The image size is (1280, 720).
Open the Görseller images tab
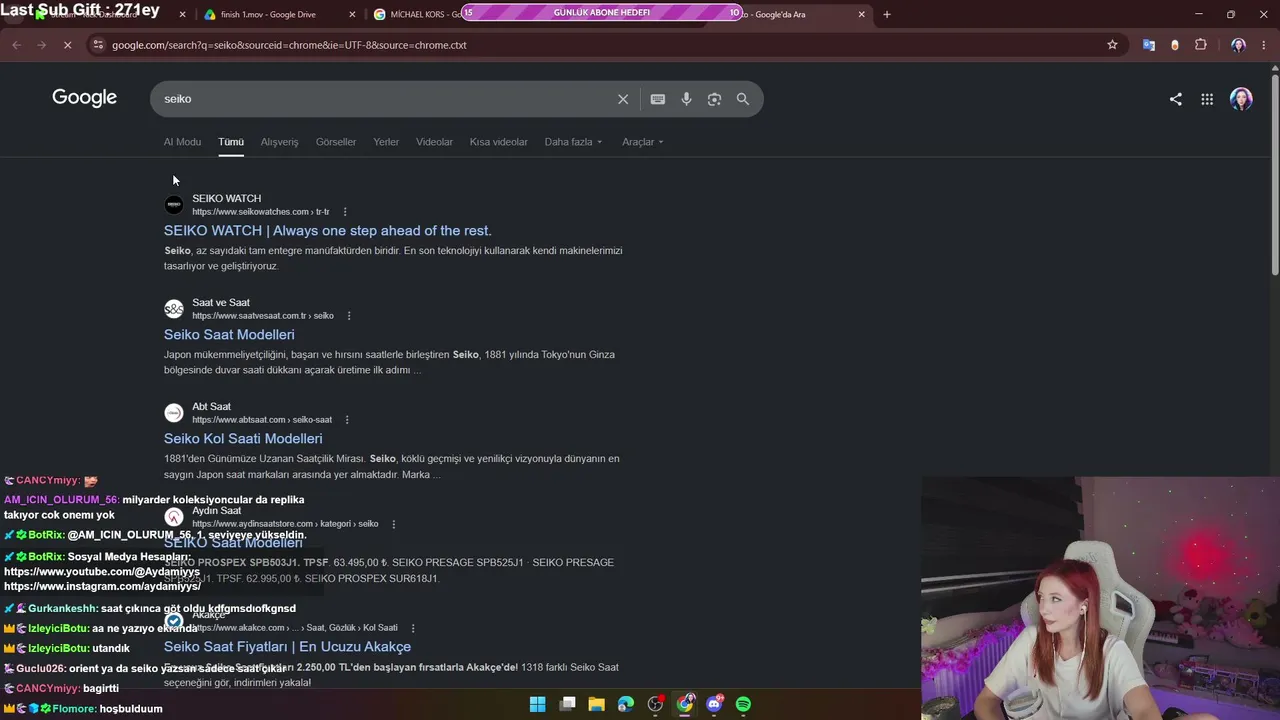[x=336, y=142]
